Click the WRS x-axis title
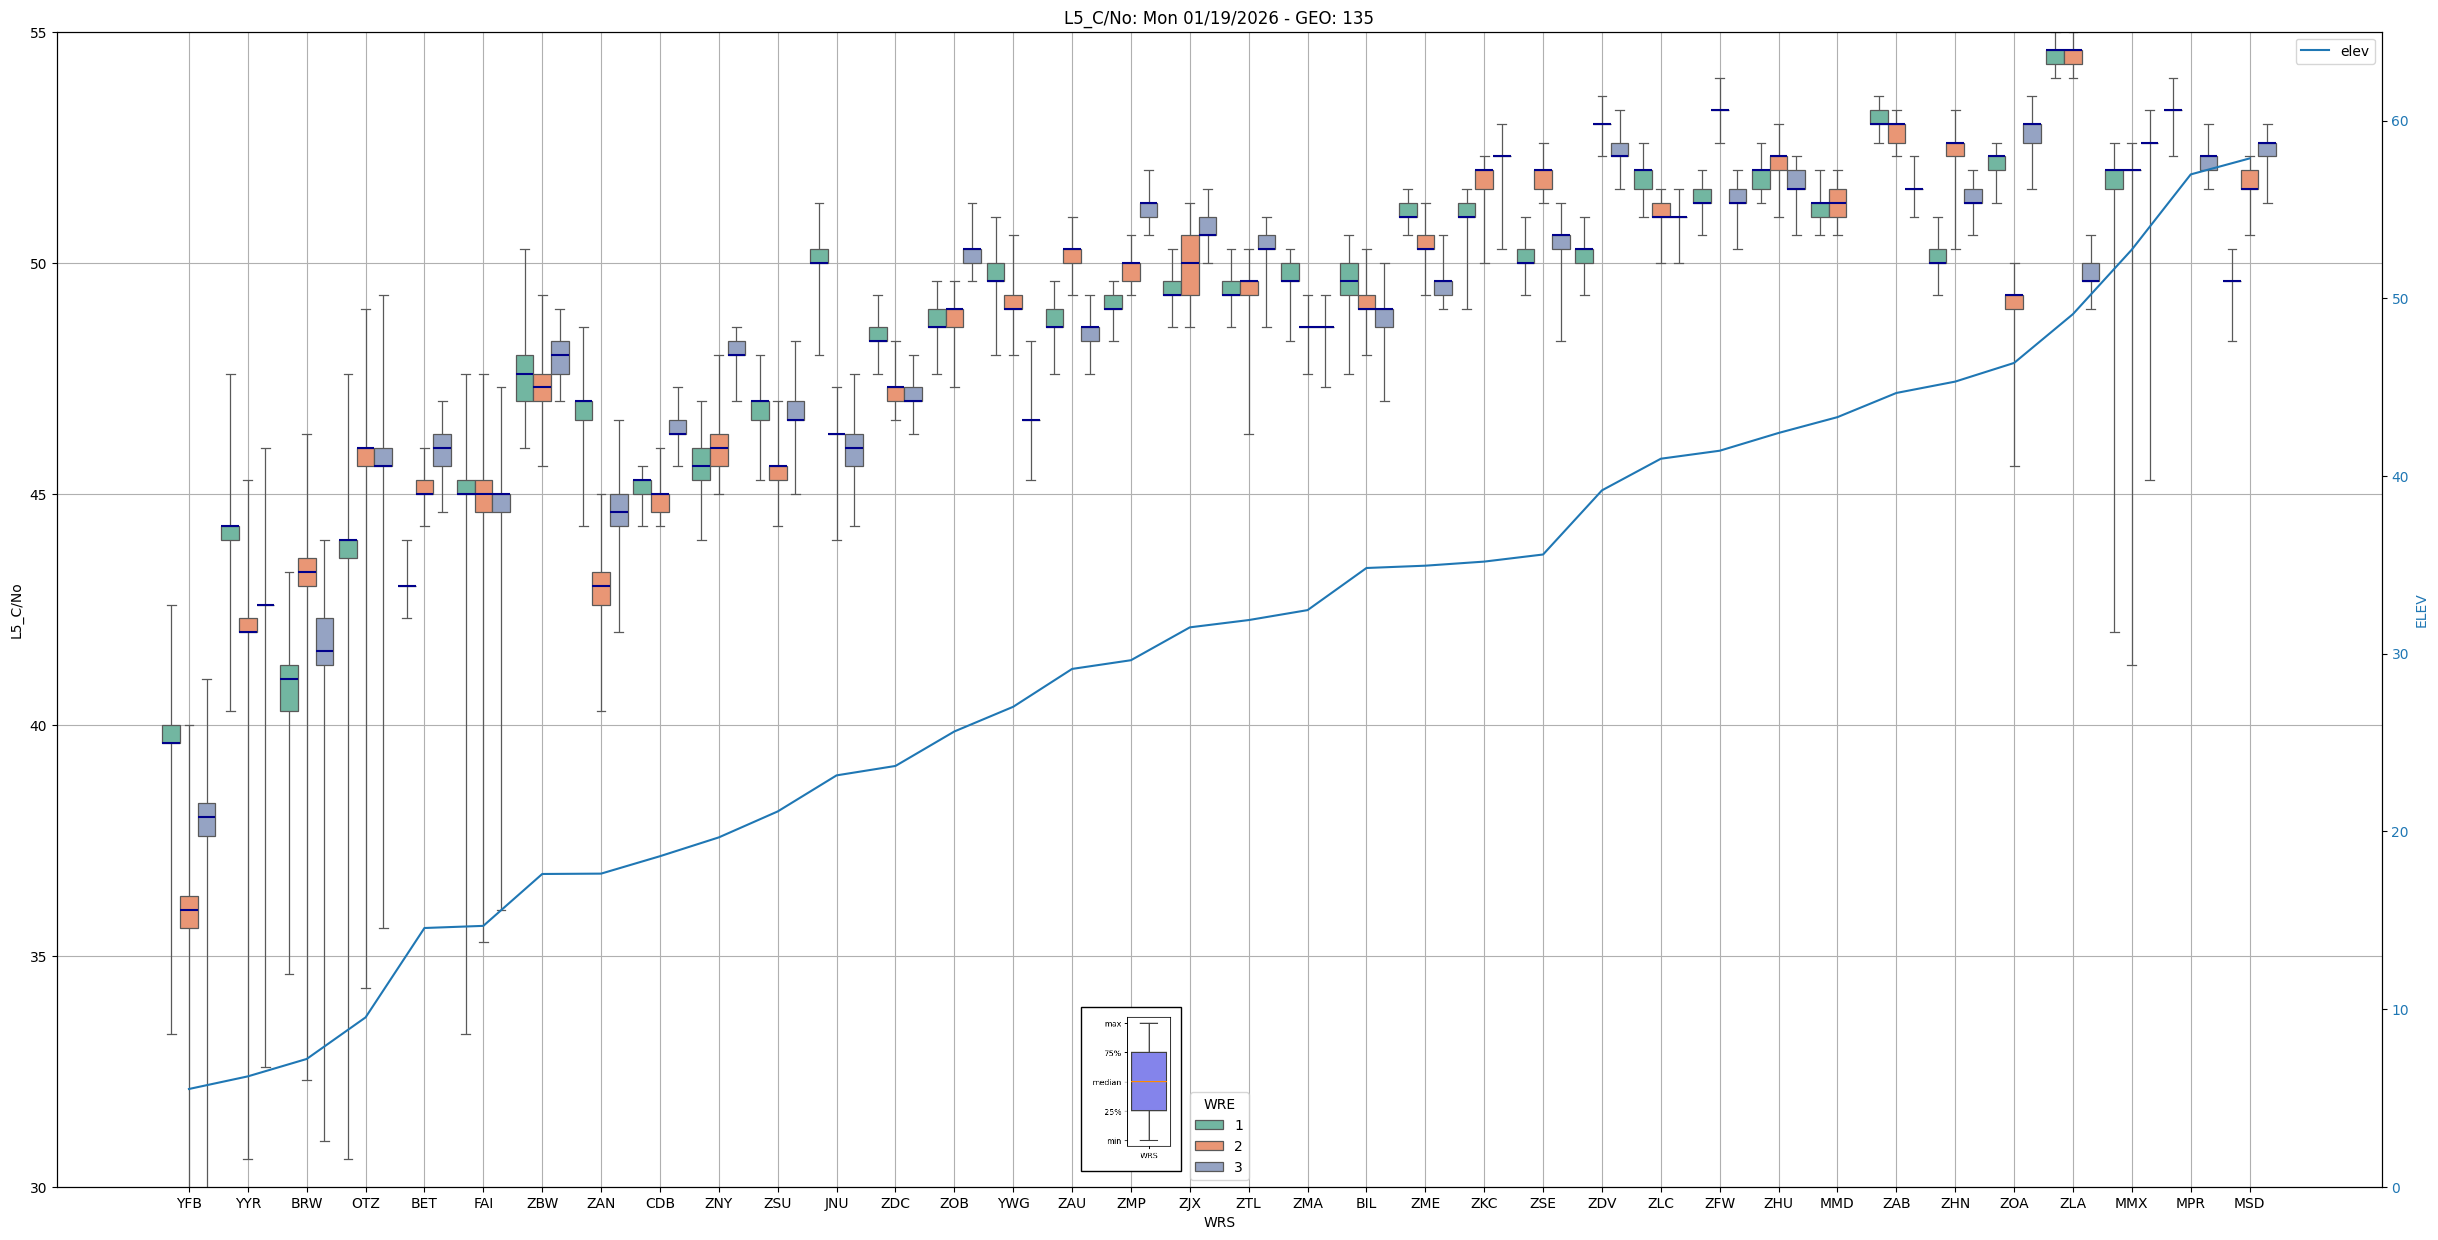 pos(1218,1222)
